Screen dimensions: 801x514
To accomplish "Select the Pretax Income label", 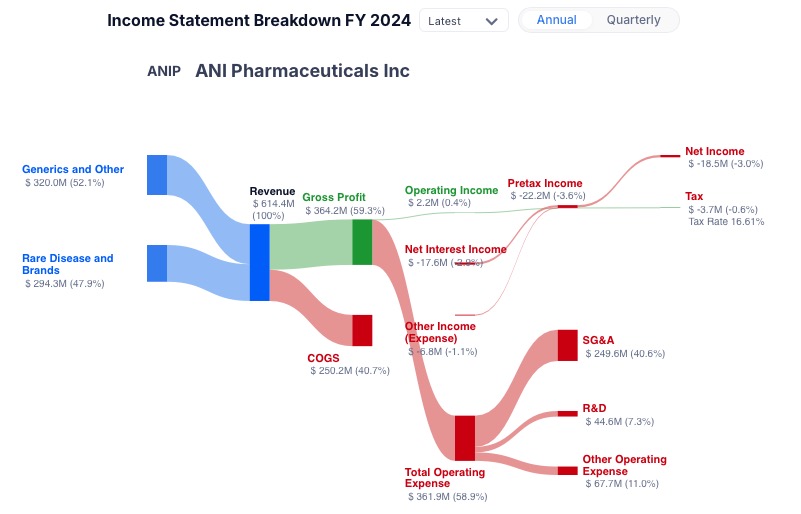I will point(544,184).
